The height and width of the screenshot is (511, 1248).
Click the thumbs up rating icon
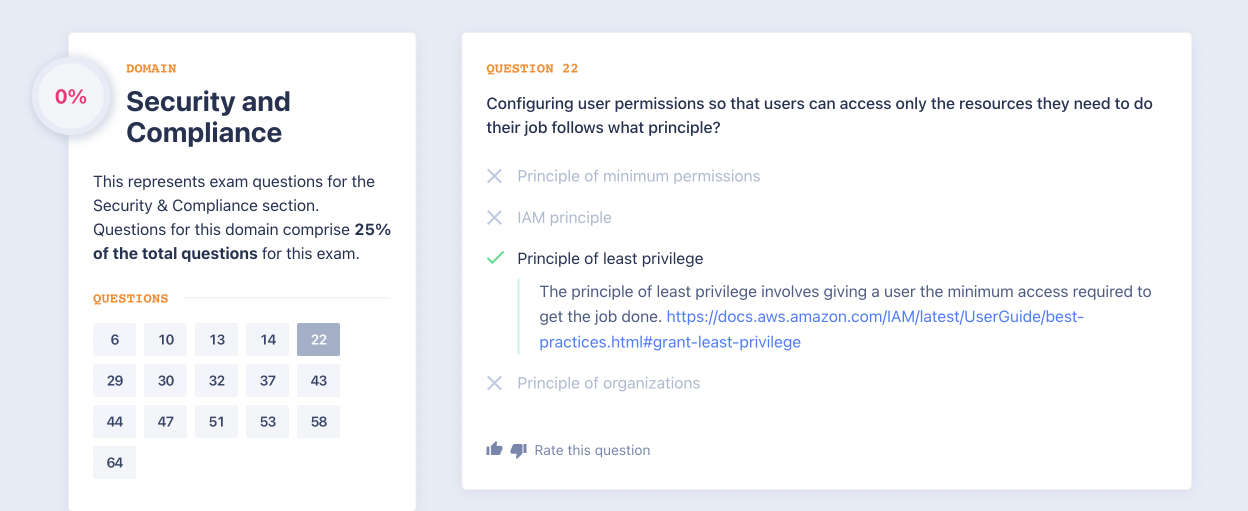coord(494,450)
